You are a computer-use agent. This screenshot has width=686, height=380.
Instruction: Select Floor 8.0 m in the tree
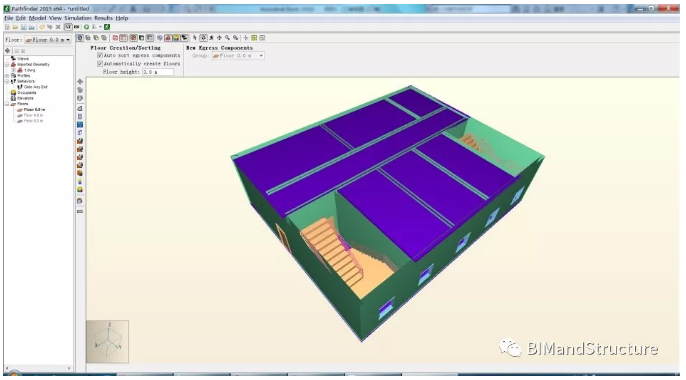point(33,121)
